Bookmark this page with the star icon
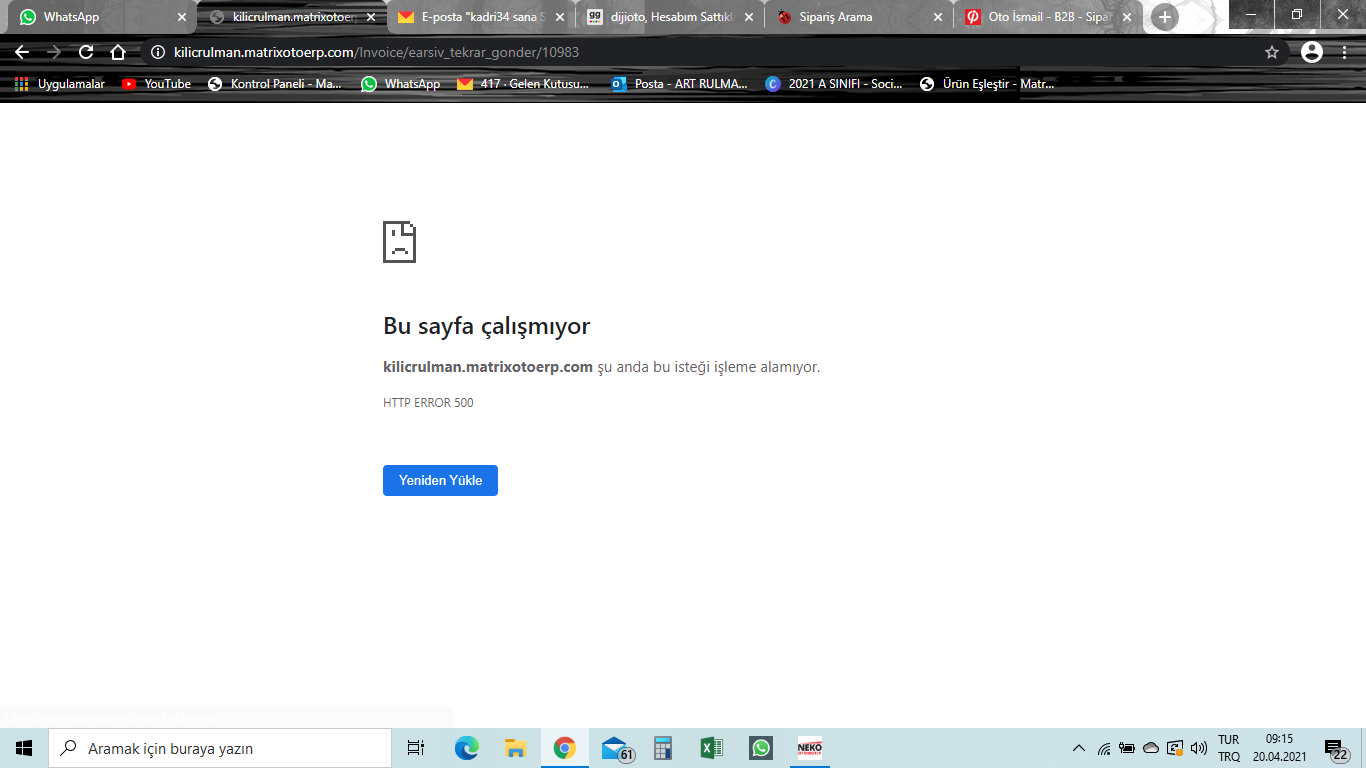The image size is (1366, 768). click(x=1272, y=52)
